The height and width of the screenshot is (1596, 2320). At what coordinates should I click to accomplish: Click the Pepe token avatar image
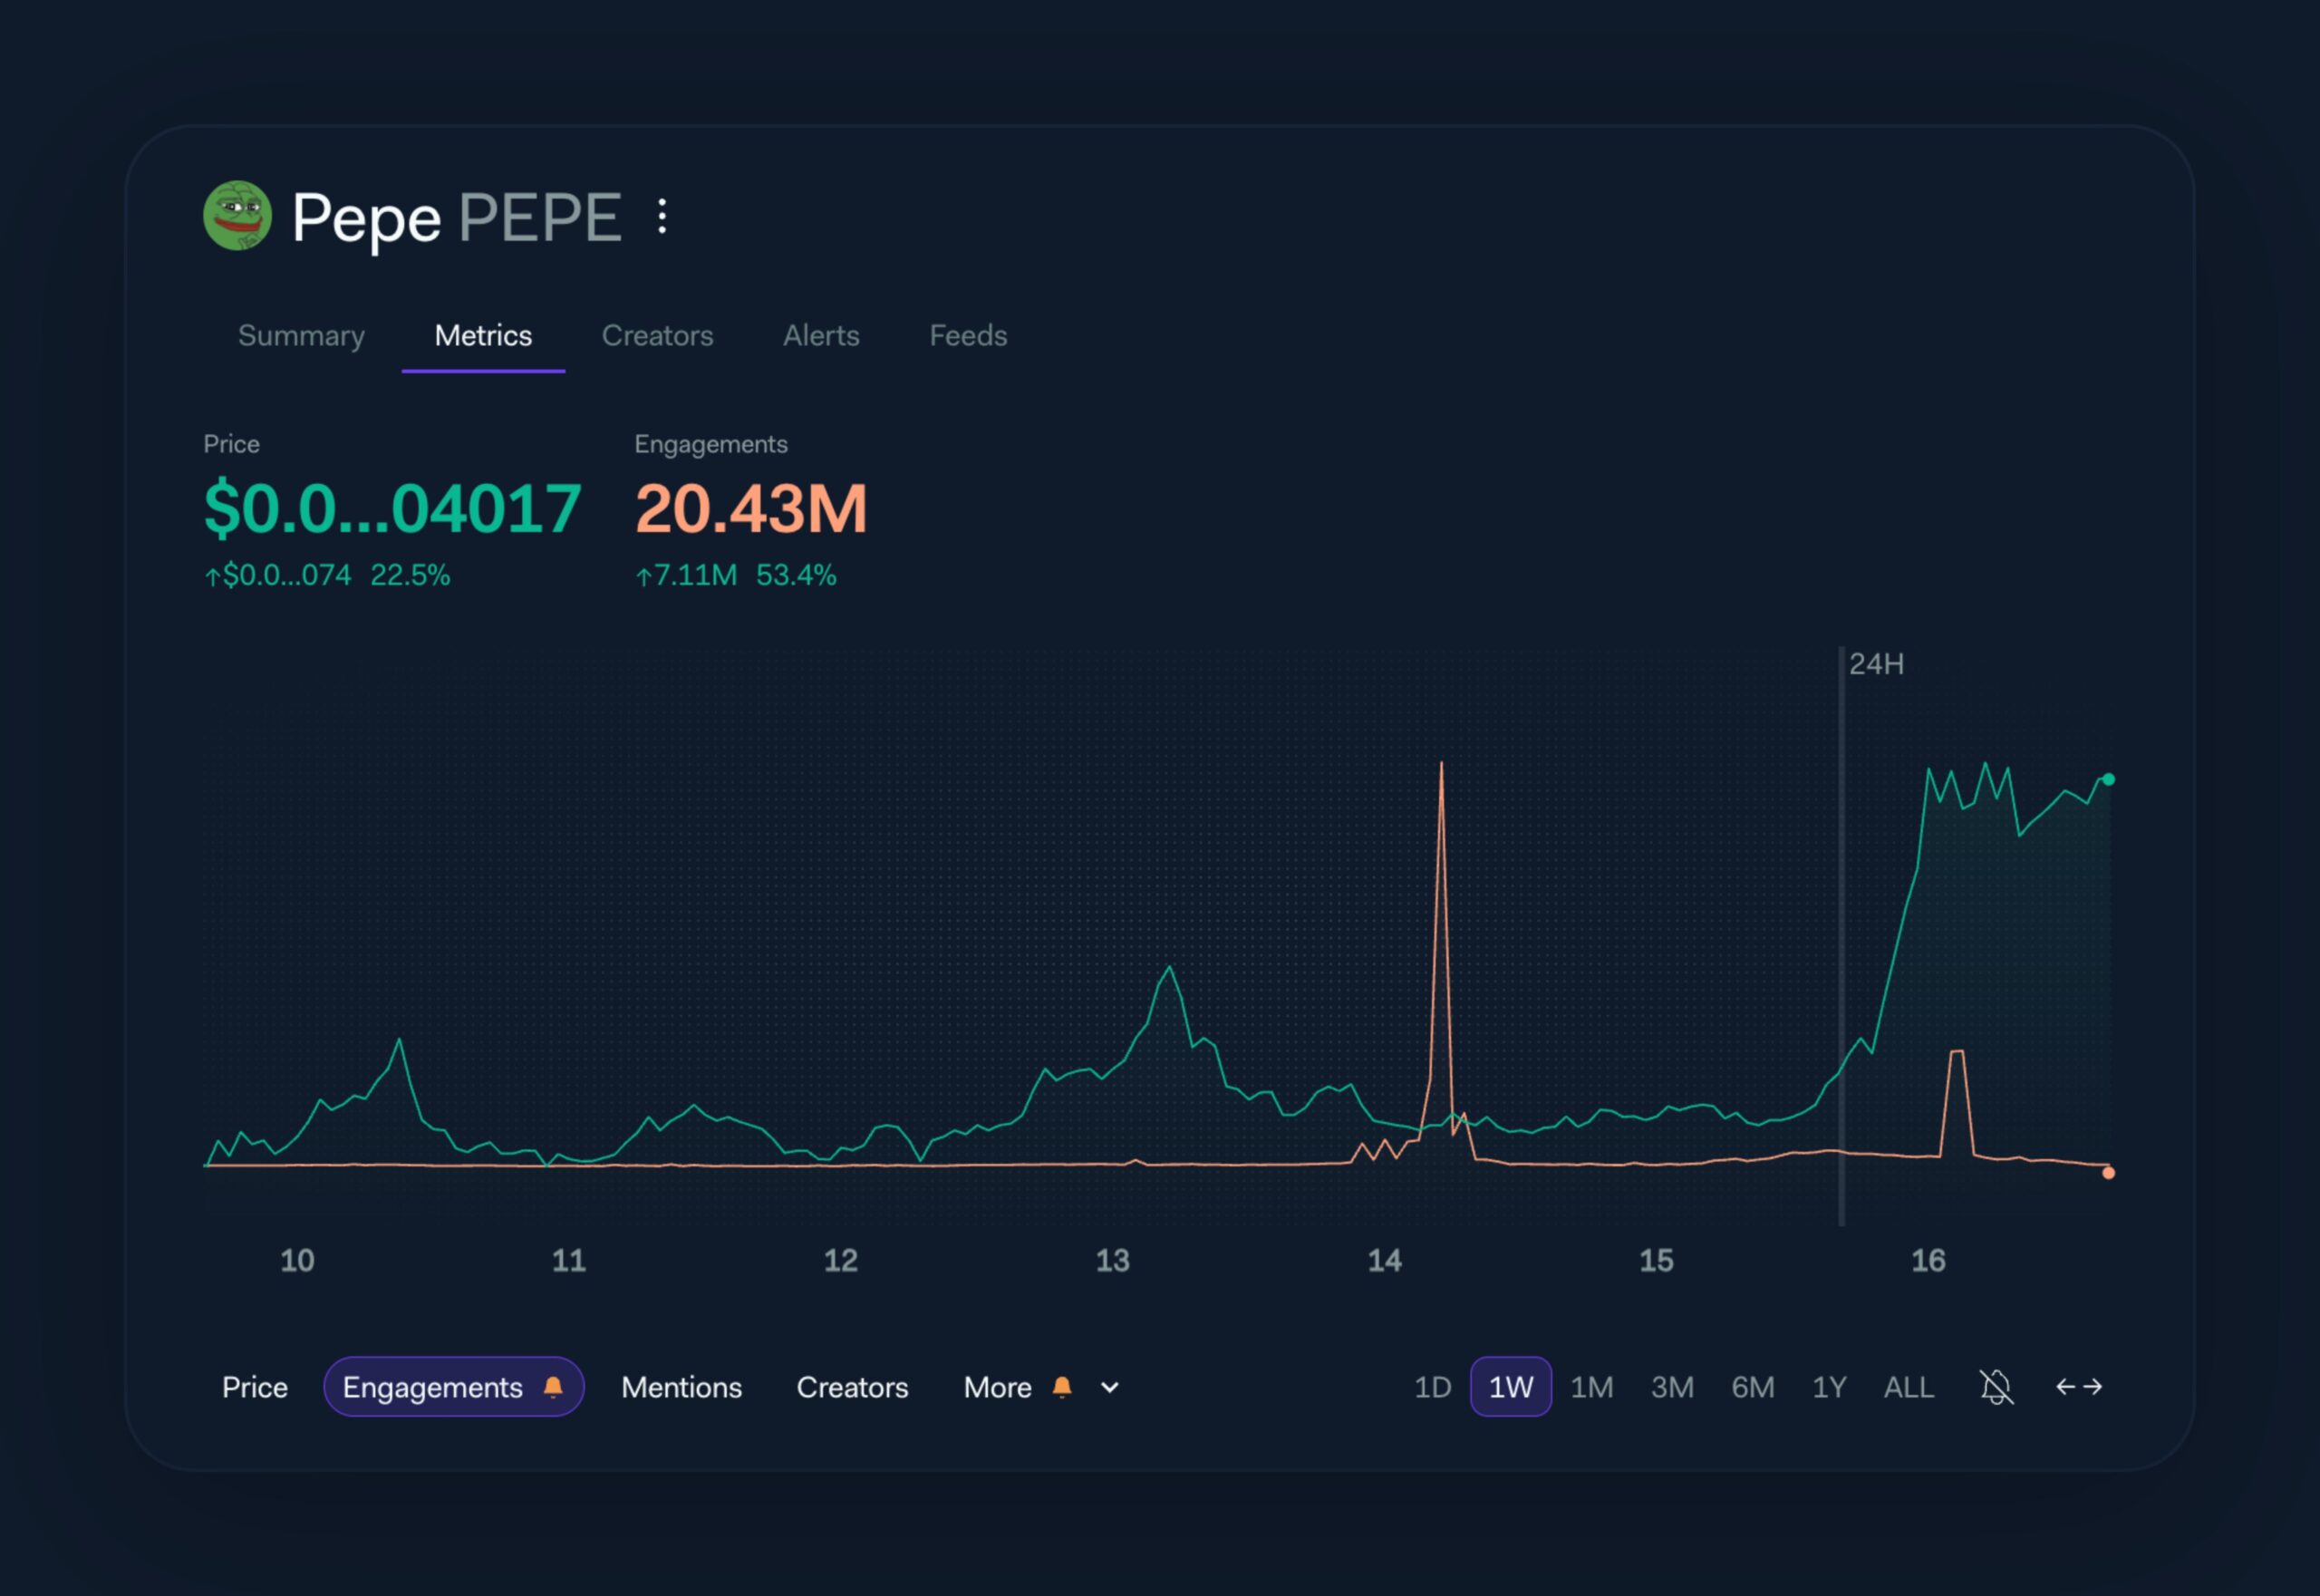(x=238, y=216)
